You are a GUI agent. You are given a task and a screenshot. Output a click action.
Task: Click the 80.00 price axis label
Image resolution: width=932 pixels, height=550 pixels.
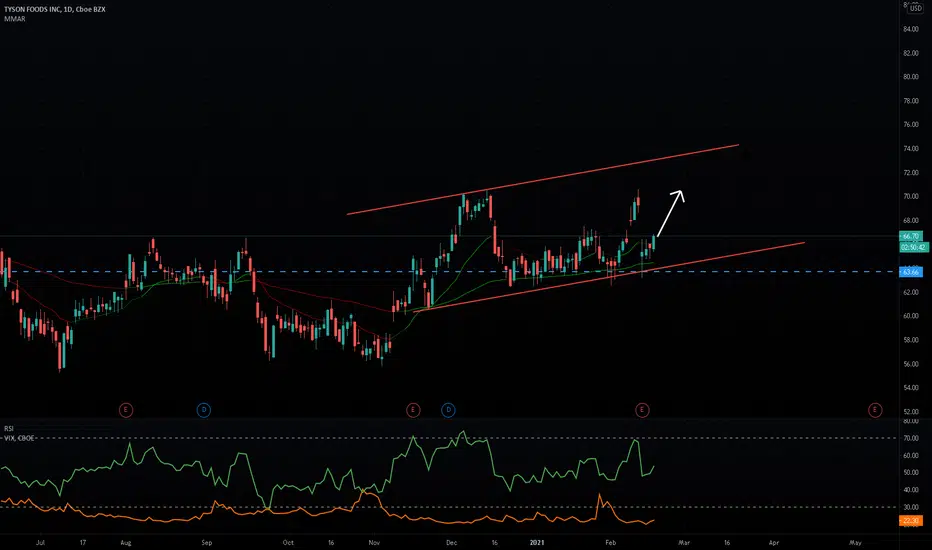pyautogui.click(x=911, y=77)
